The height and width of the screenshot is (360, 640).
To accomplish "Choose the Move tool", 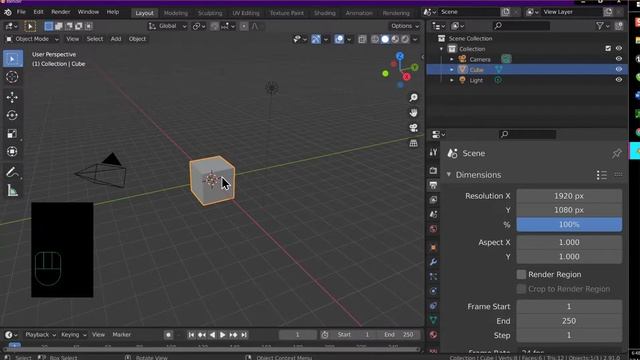I will [x=12, y=97].
